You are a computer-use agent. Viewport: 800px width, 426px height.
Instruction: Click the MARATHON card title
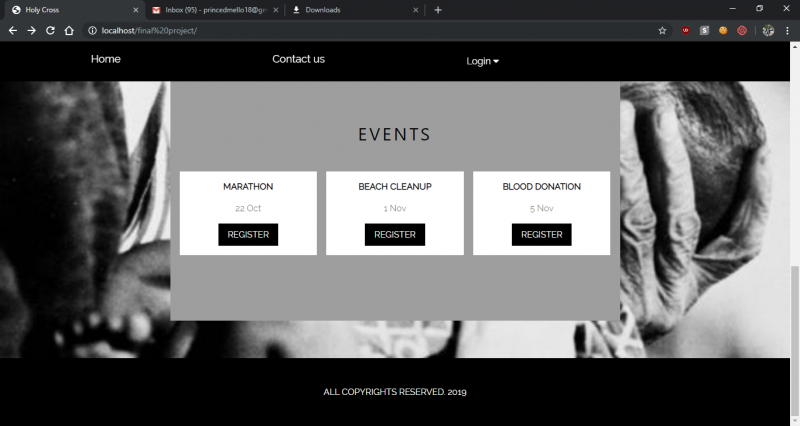point(248,187)
